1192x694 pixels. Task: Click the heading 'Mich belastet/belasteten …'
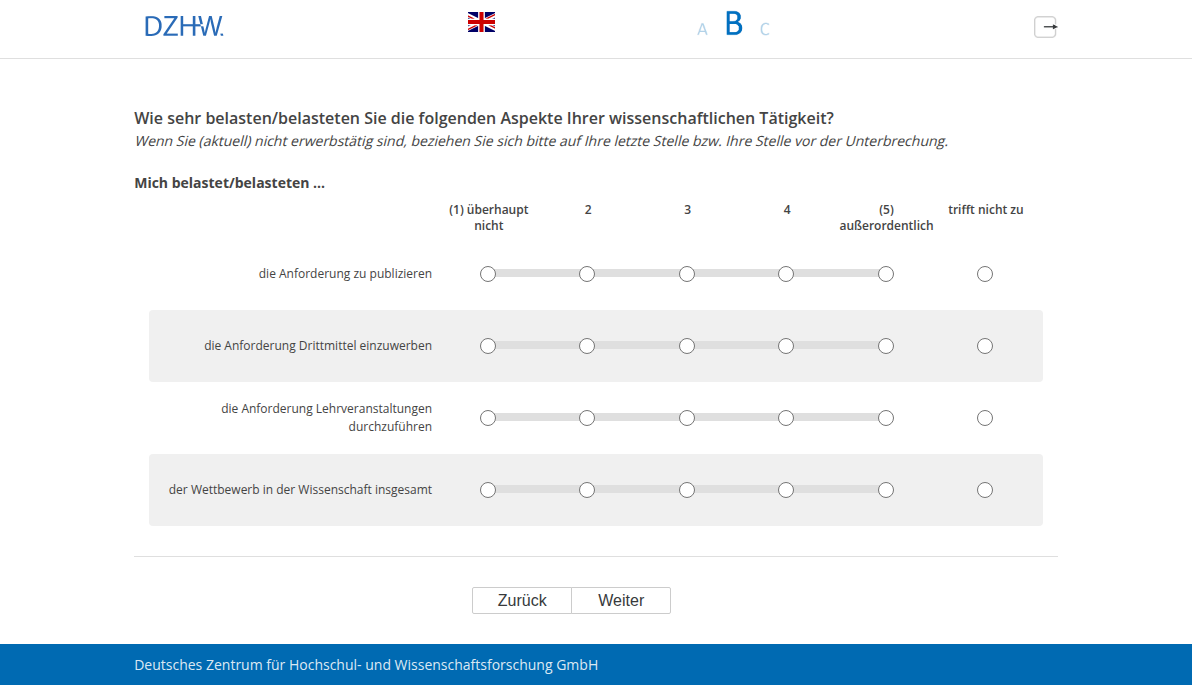tap(230, 183)
